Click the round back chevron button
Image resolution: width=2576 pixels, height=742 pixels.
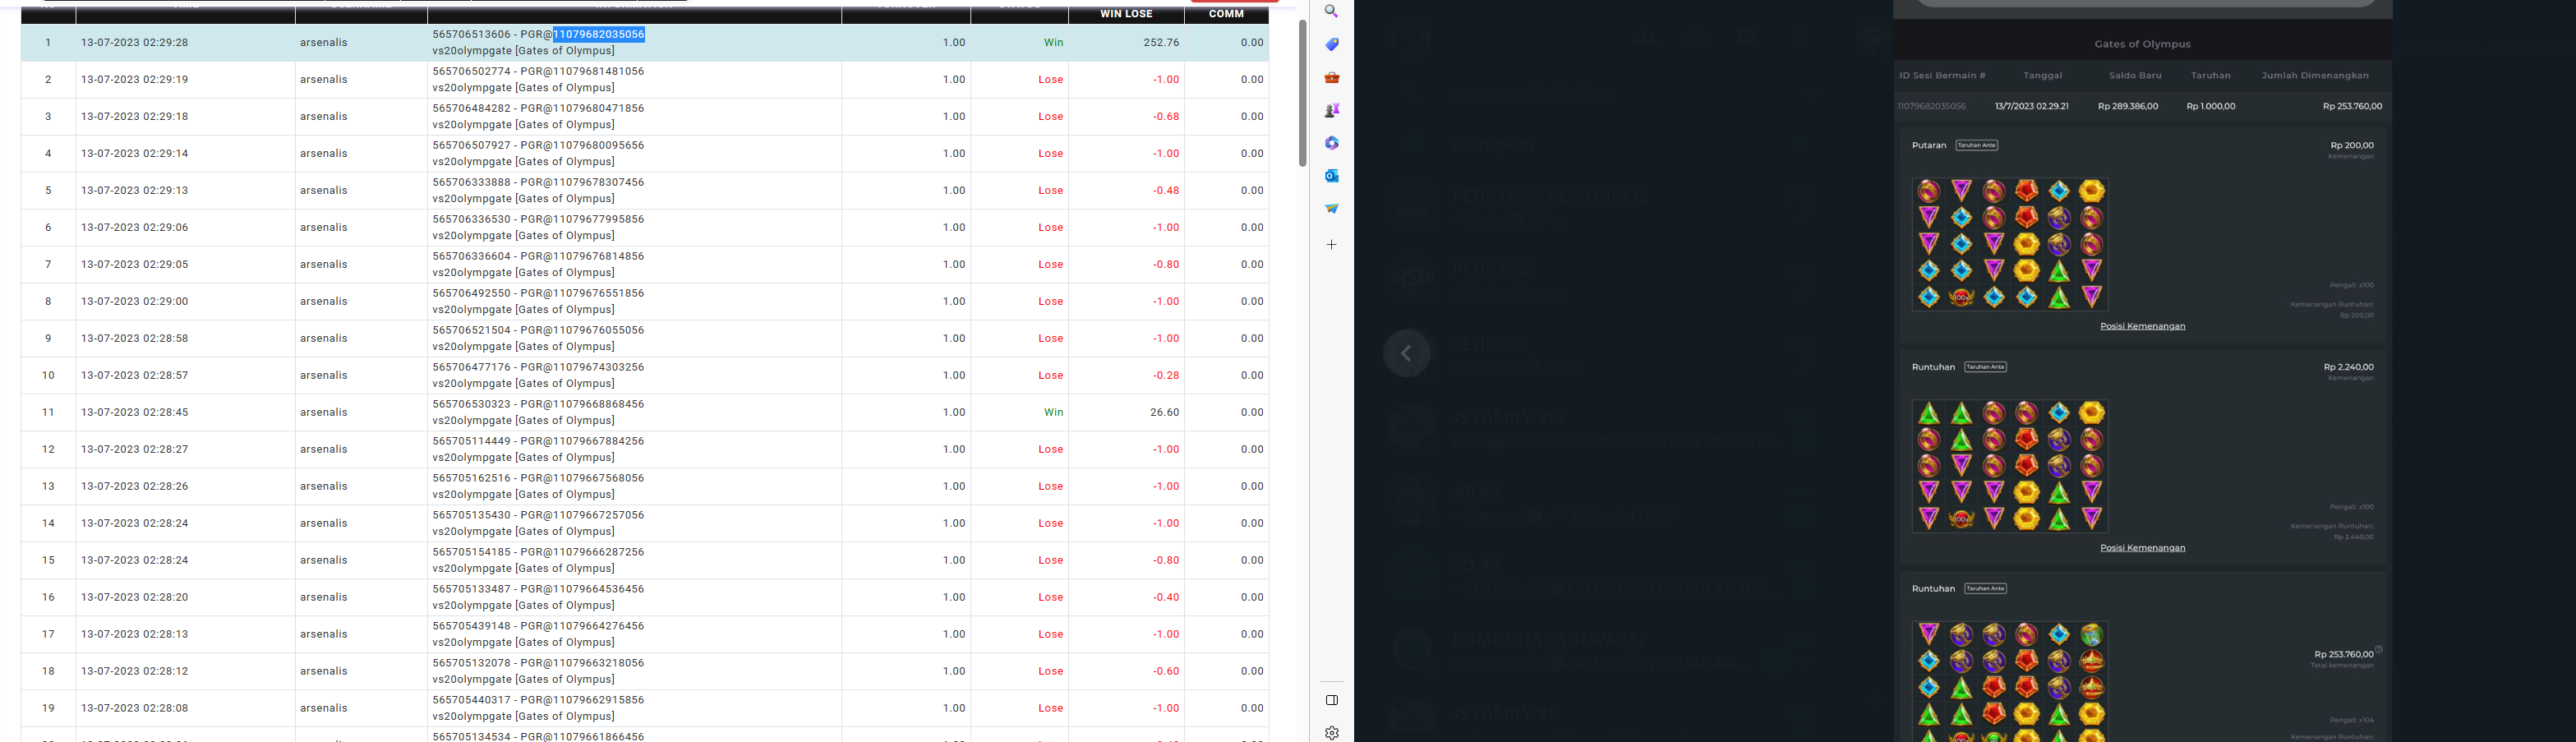click(x=1406, y=353)
